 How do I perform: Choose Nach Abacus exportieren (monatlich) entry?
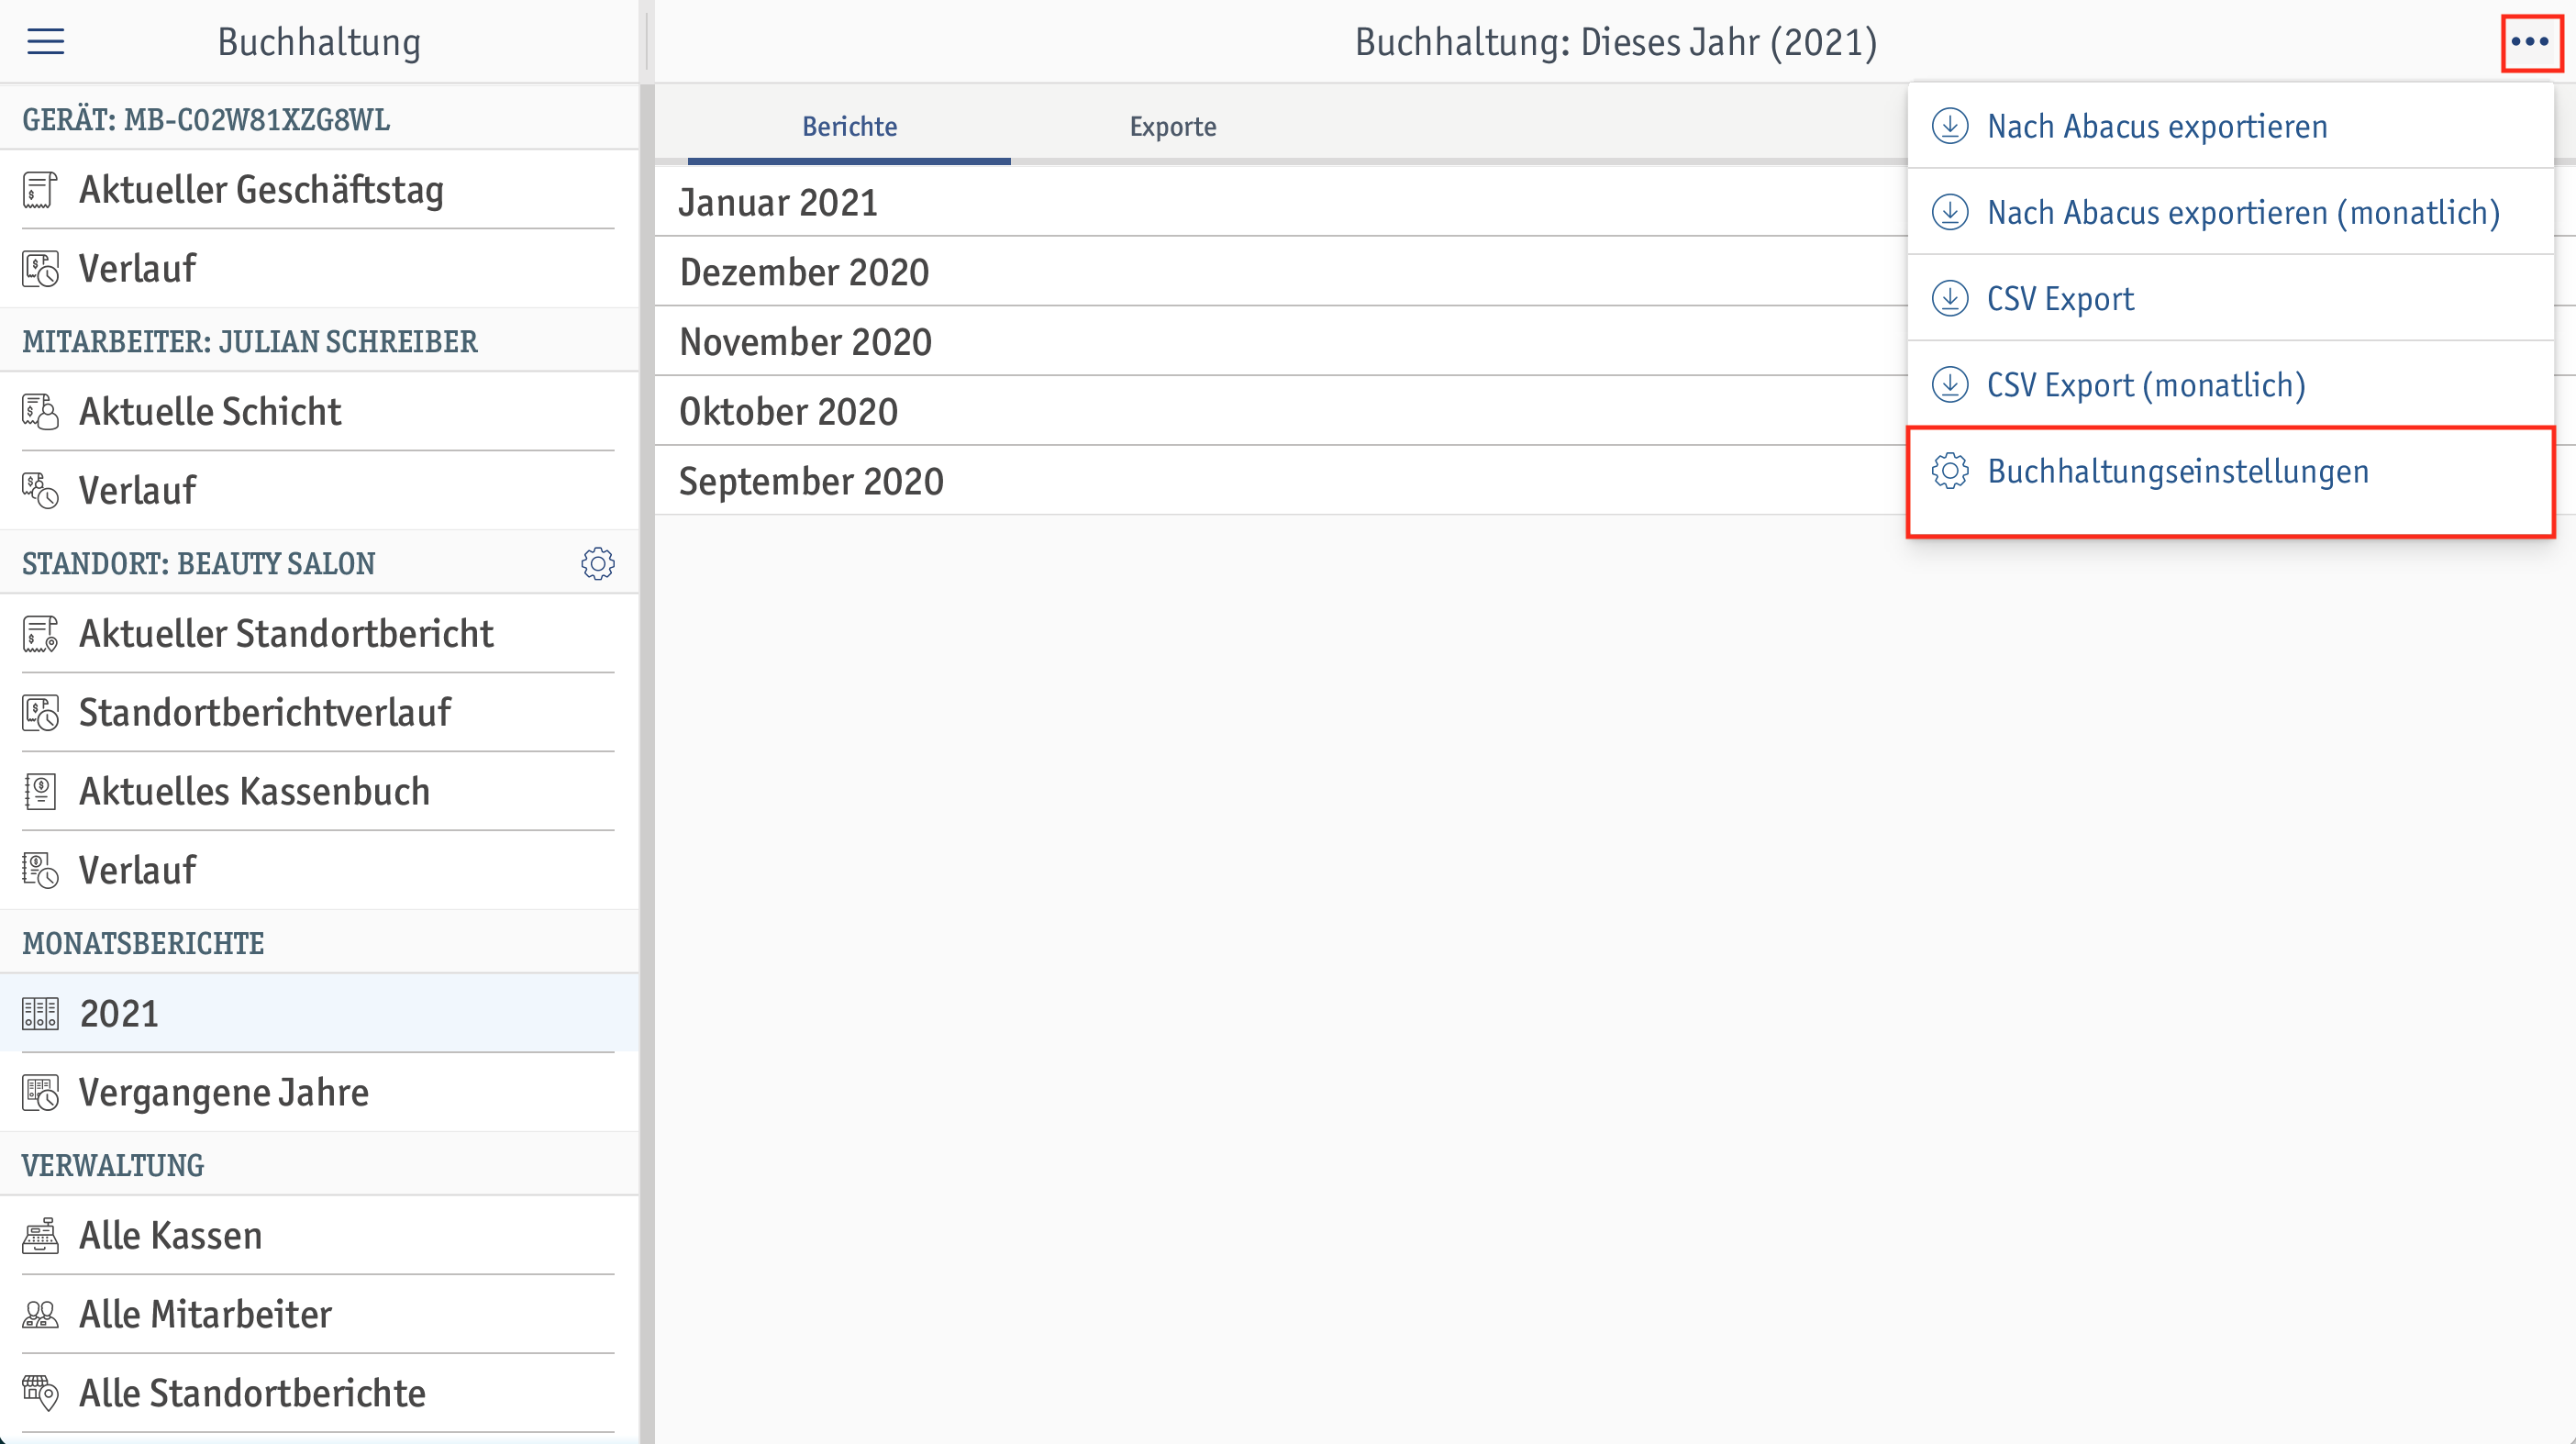pyautogui.click(x=2231, y=213)
